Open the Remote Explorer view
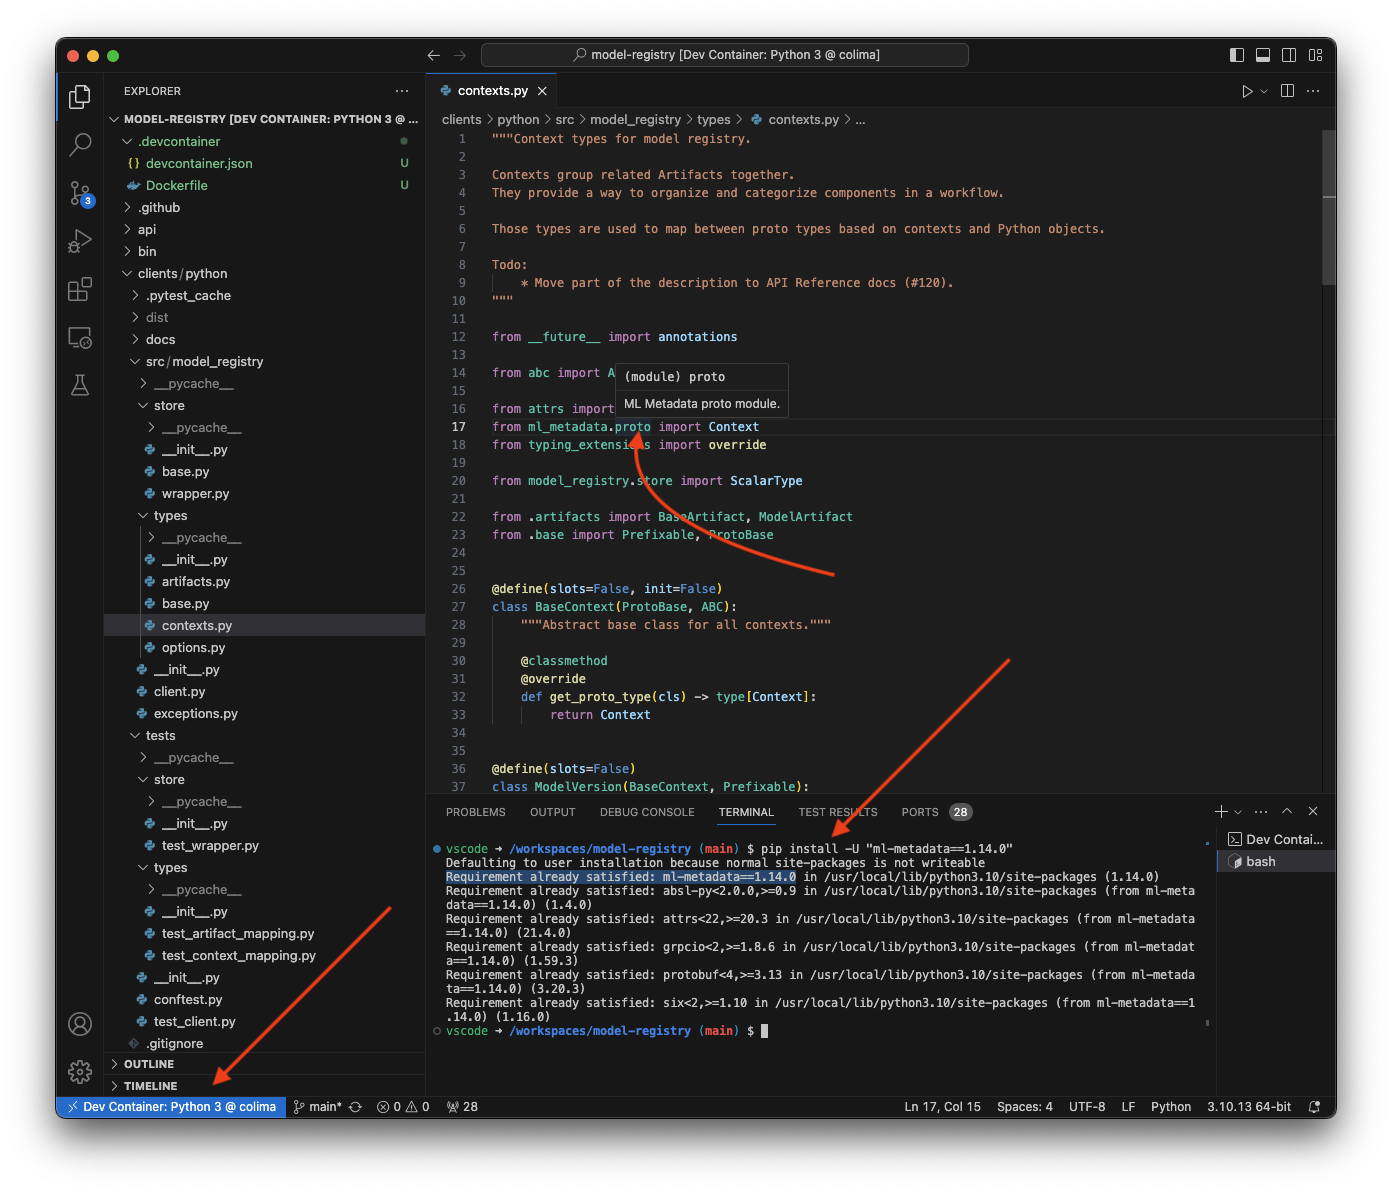 80,338
